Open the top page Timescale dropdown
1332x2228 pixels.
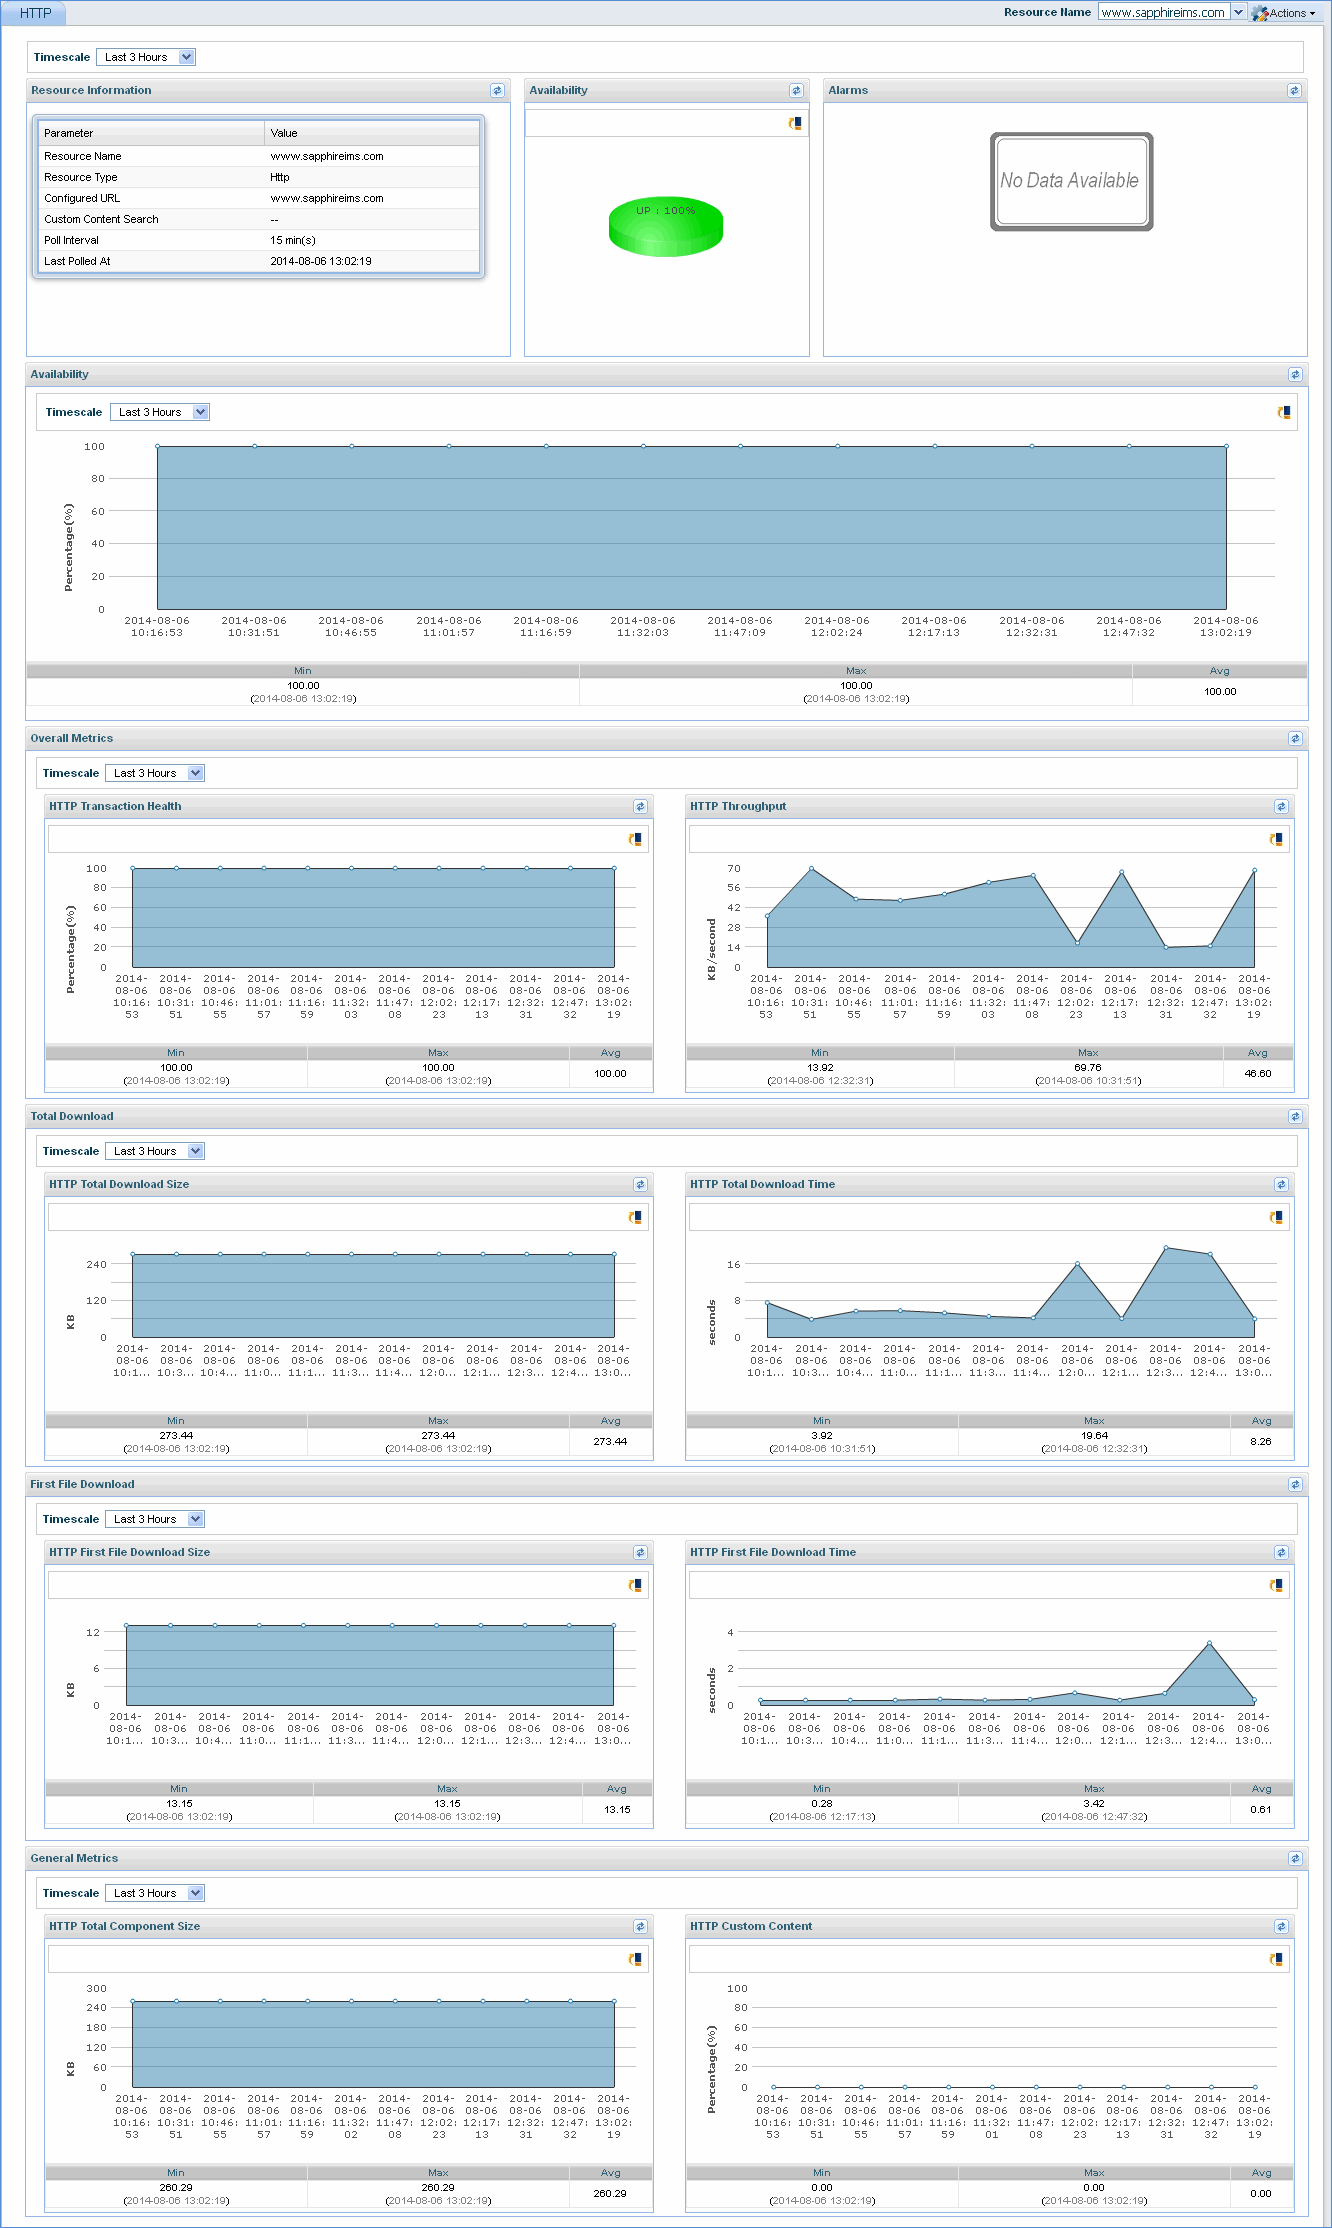146,57
